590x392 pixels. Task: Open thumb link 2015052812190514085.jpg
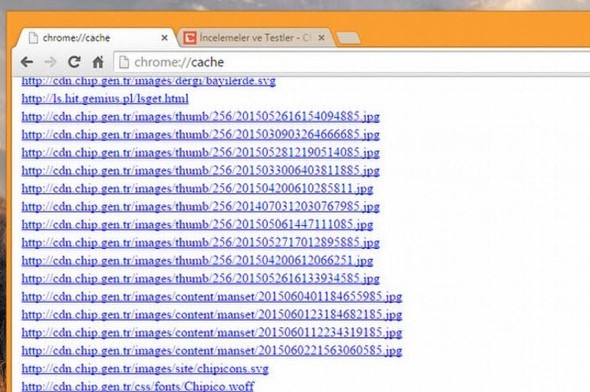pos(201,153)
